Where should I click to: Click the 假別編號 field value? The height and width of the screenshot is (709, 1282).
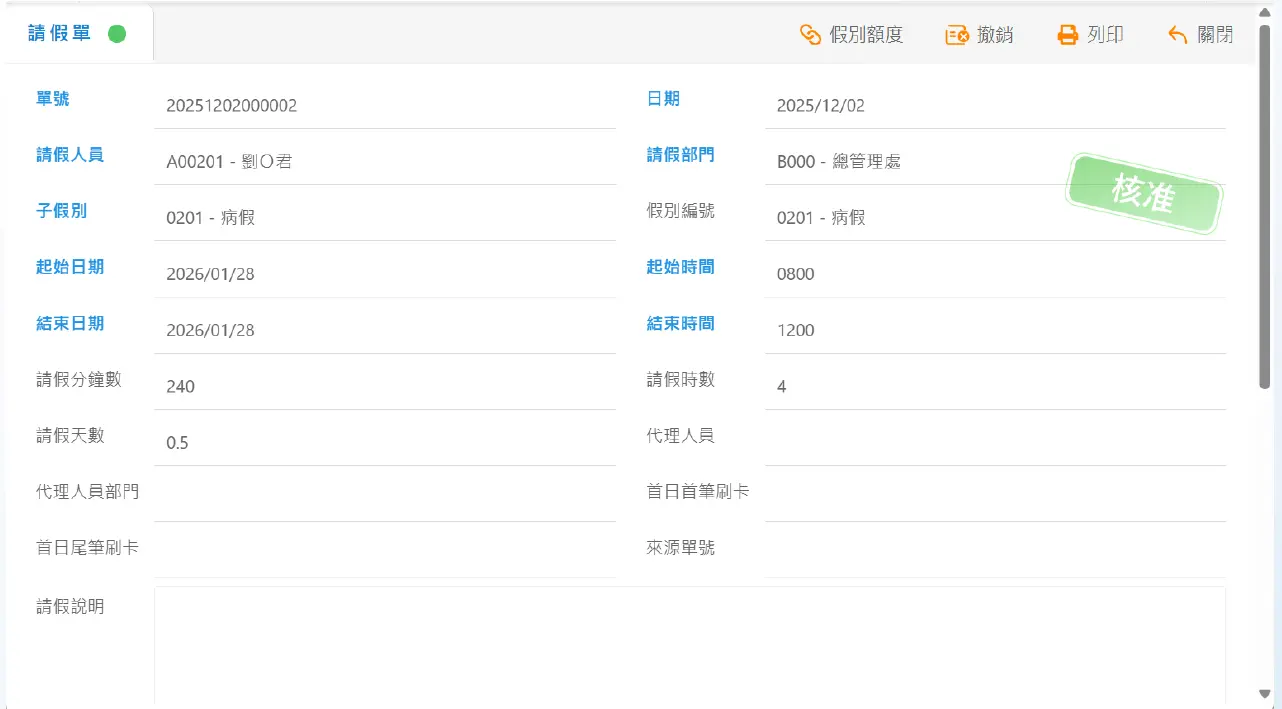(994, 218)
